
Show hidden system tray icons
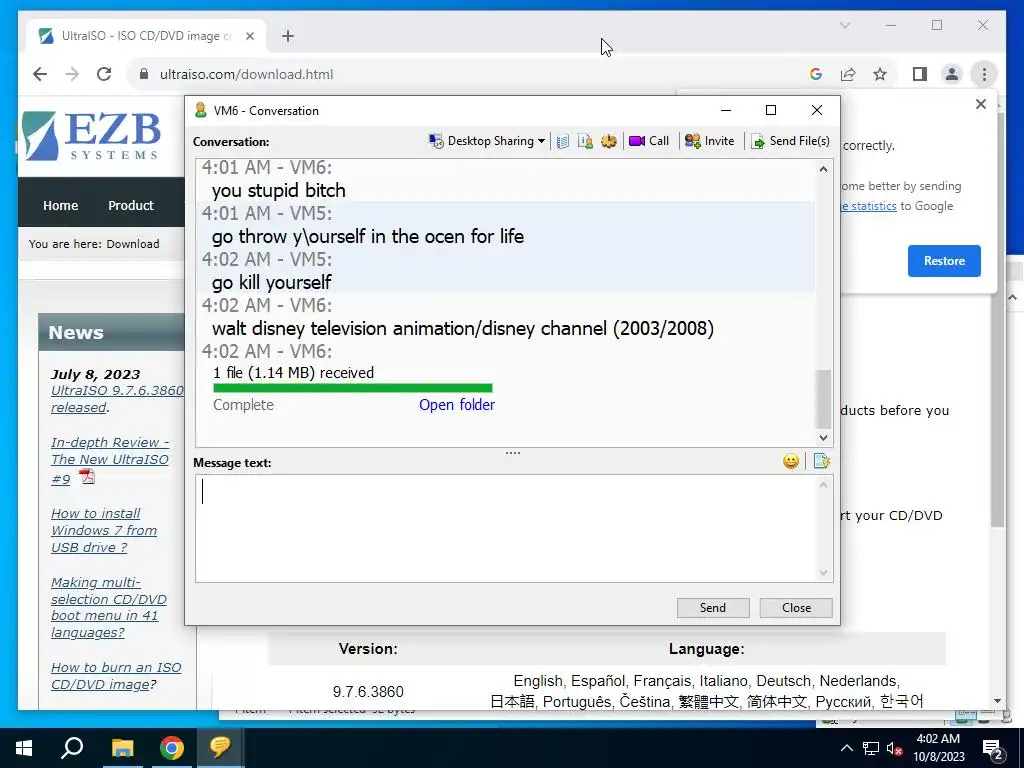point(846,748)
